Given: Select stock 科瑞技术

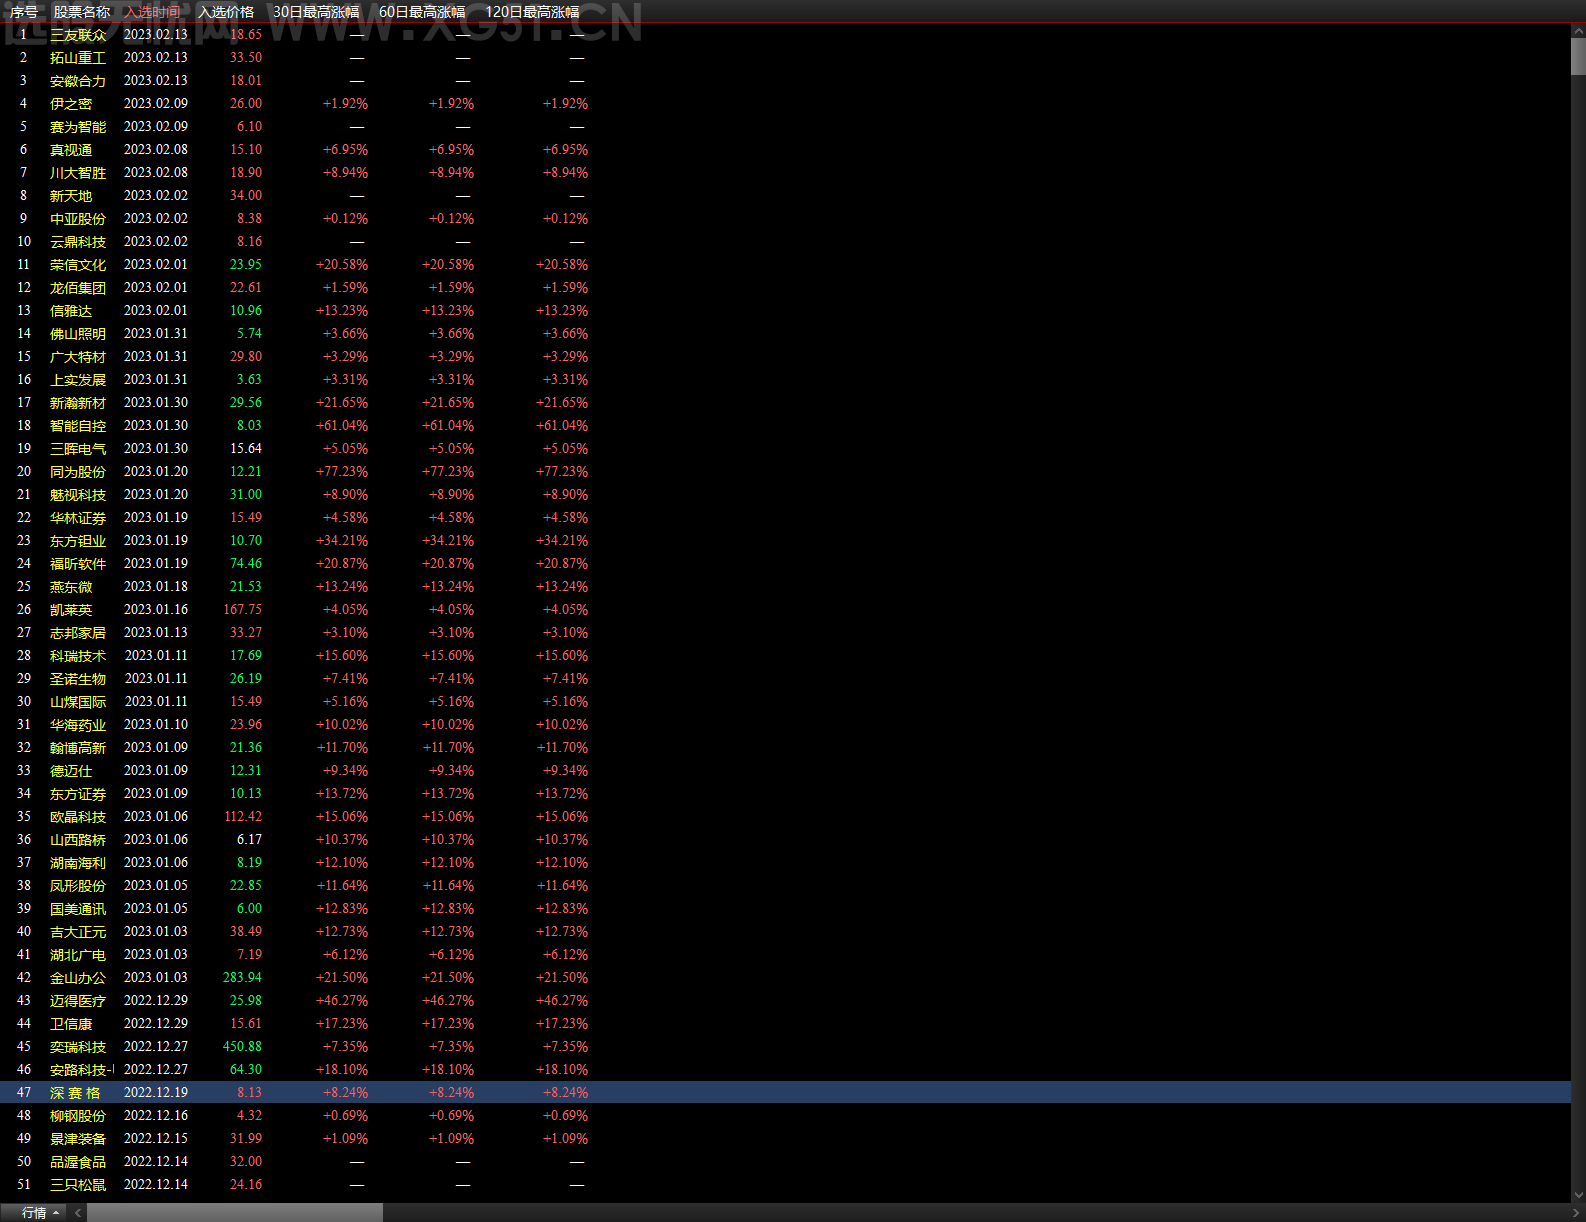Looking at the screenshot, I should [x=78, y=656].
